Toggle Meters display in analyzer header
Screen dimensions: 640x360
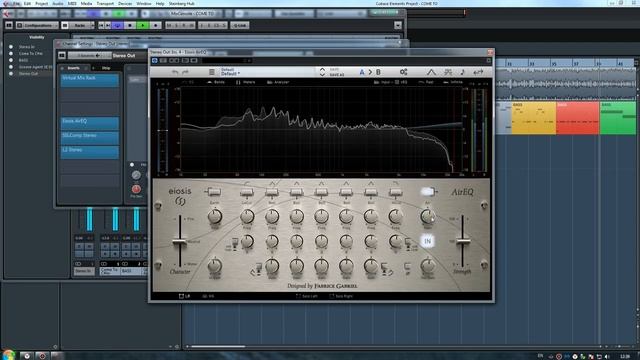click(245, 82)
